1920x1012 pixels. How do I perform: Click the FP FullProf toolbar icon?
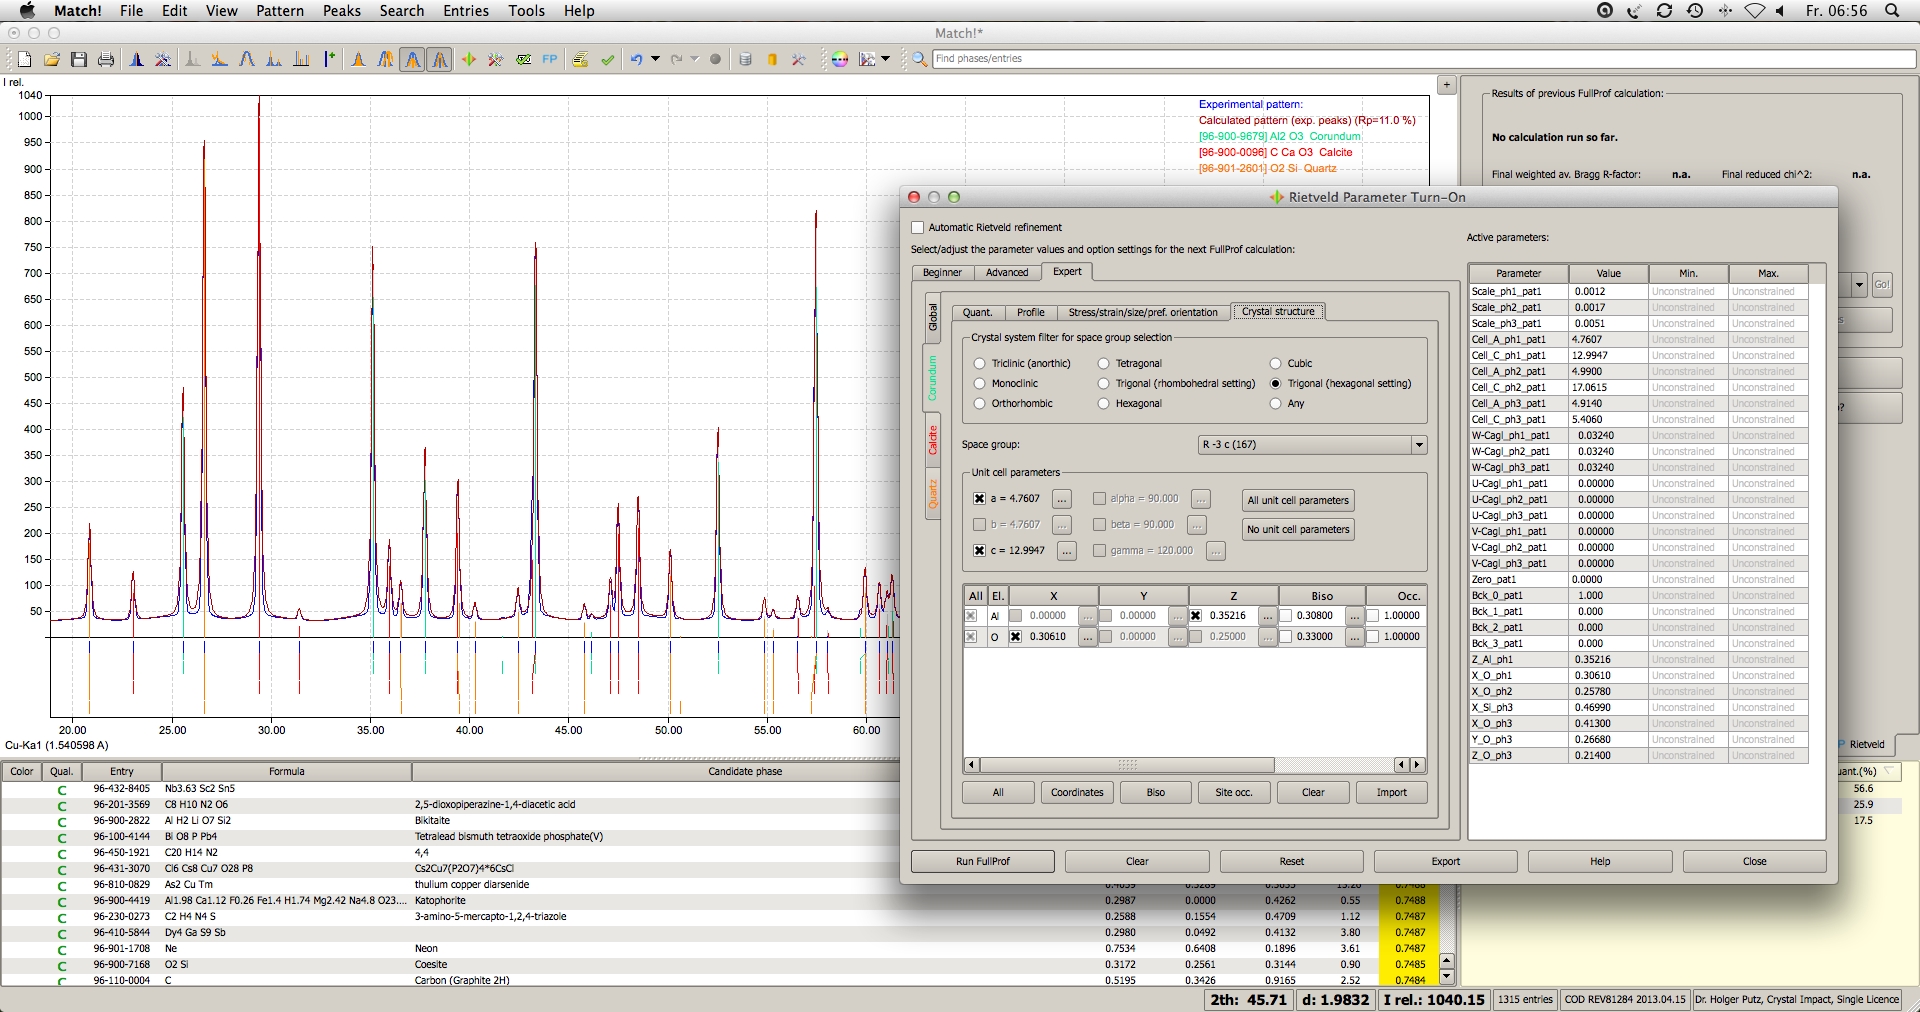(x=550, y=60)
